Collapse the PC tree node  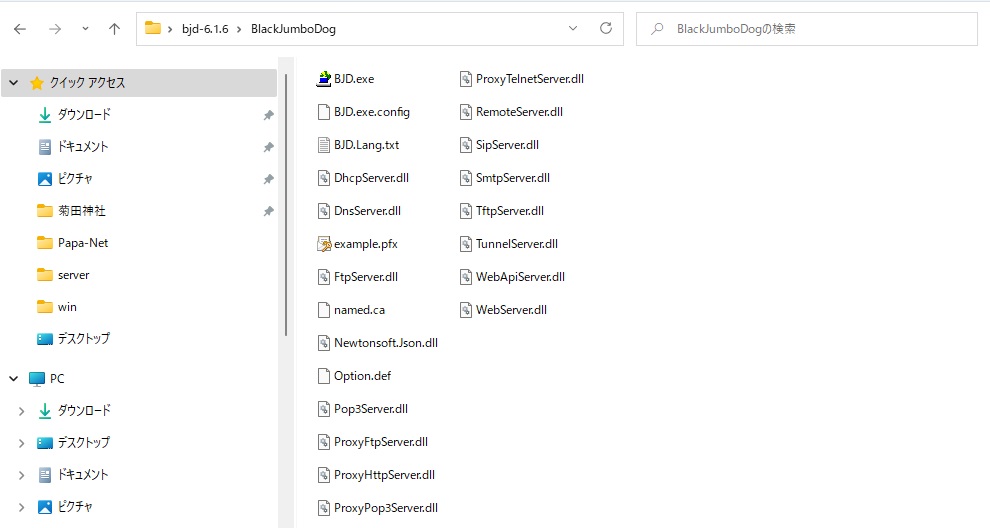click(14, 379)
